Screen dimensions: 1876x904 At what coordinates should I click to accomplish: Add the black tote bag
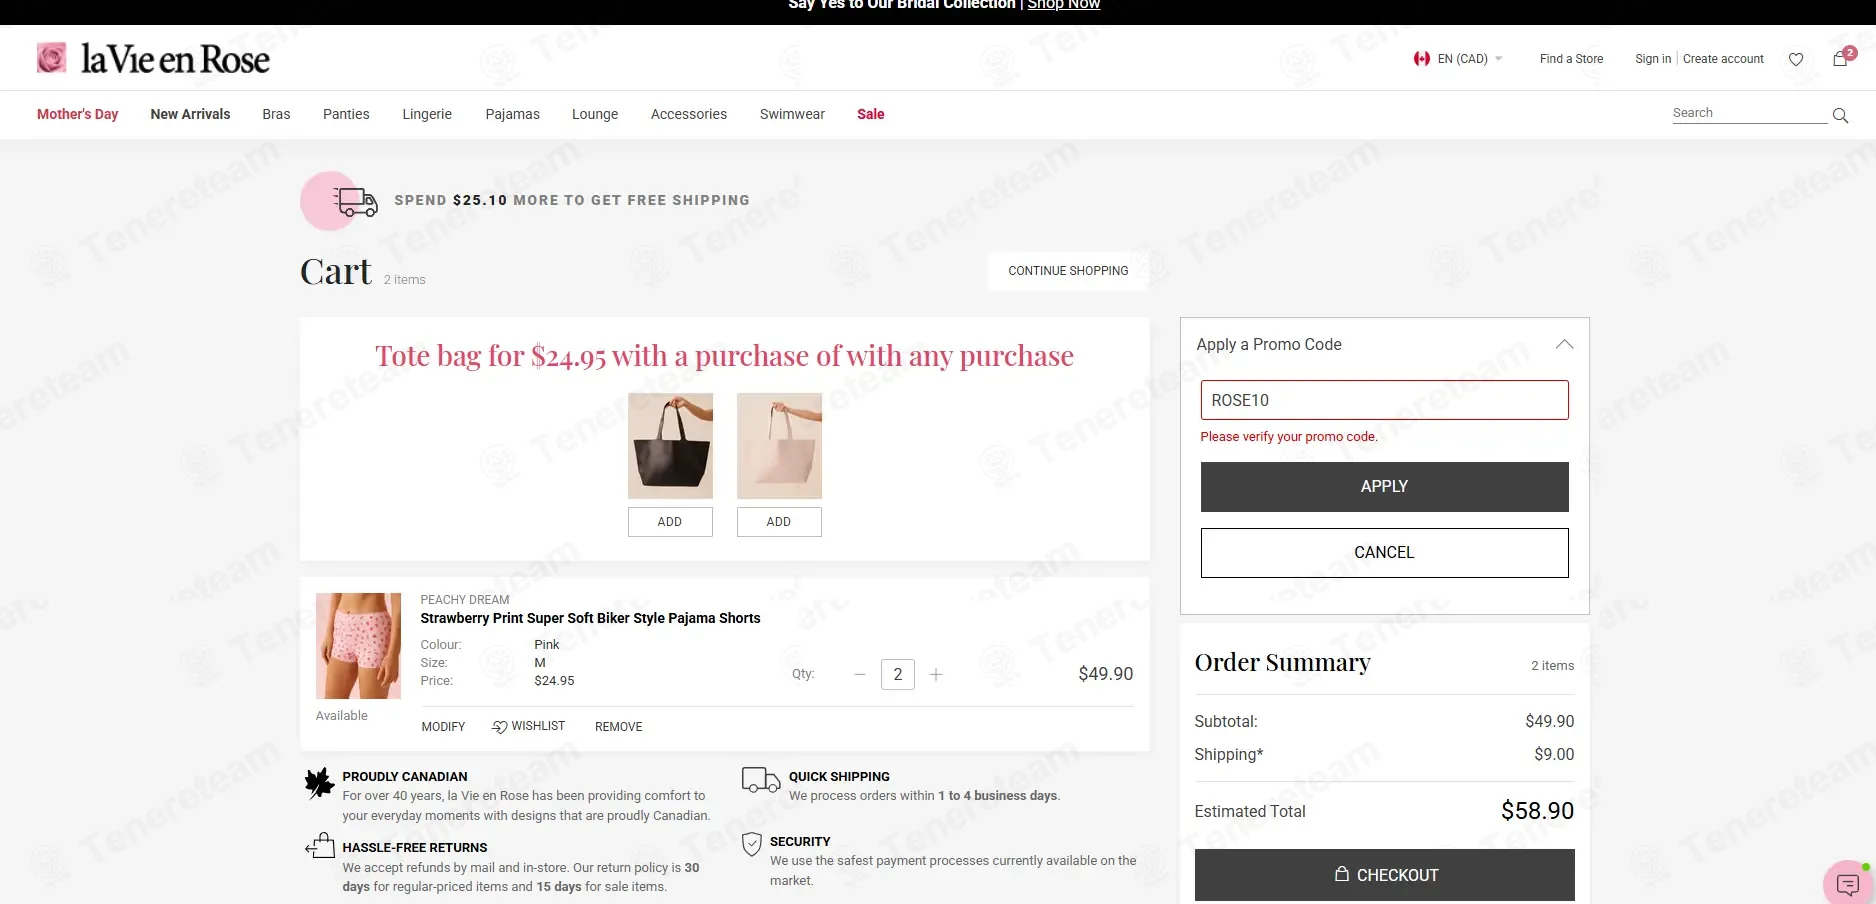pos(670,522)
